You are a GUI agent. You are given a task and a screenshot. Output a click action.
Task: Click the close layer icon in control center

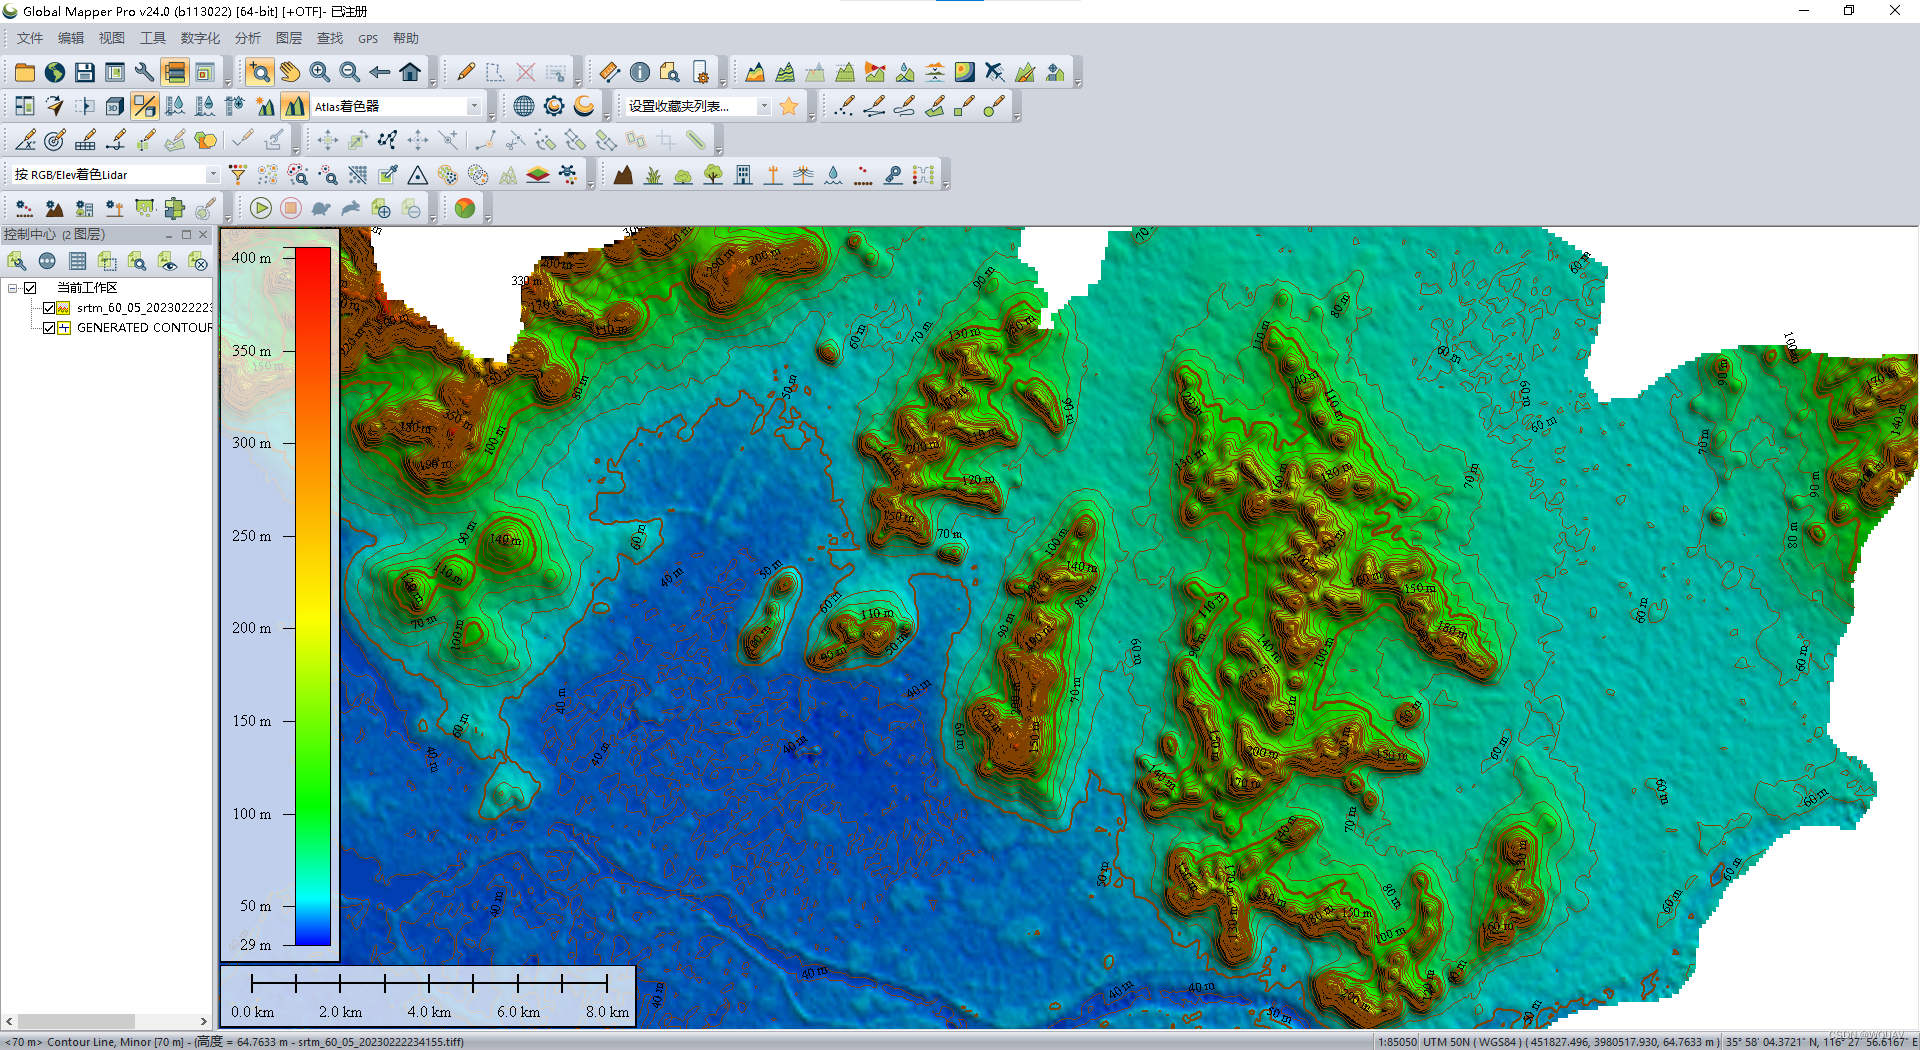198,261
